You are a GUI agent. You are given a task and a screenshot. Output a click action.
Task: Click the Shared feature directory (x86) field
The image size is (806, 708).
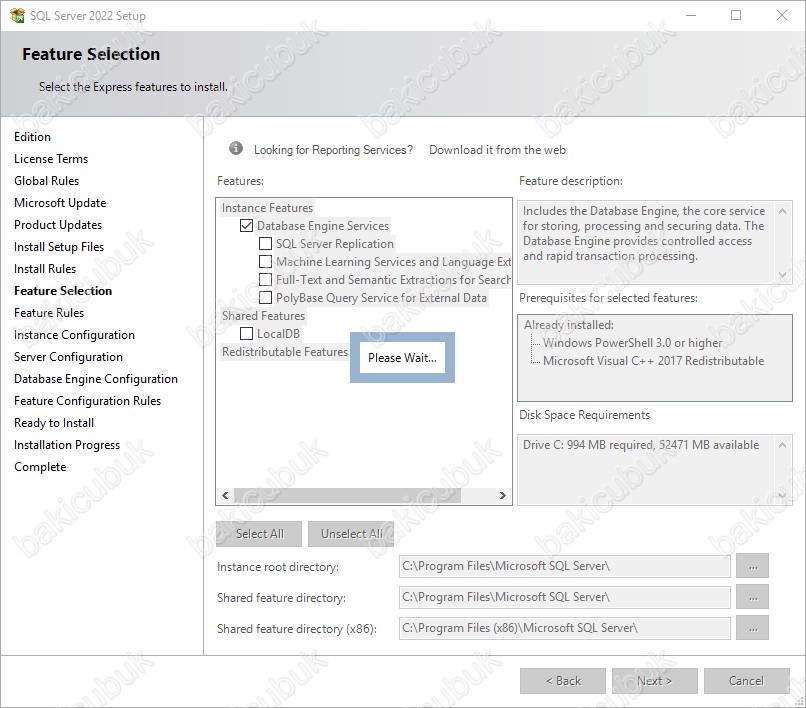[x=564, y=628]
